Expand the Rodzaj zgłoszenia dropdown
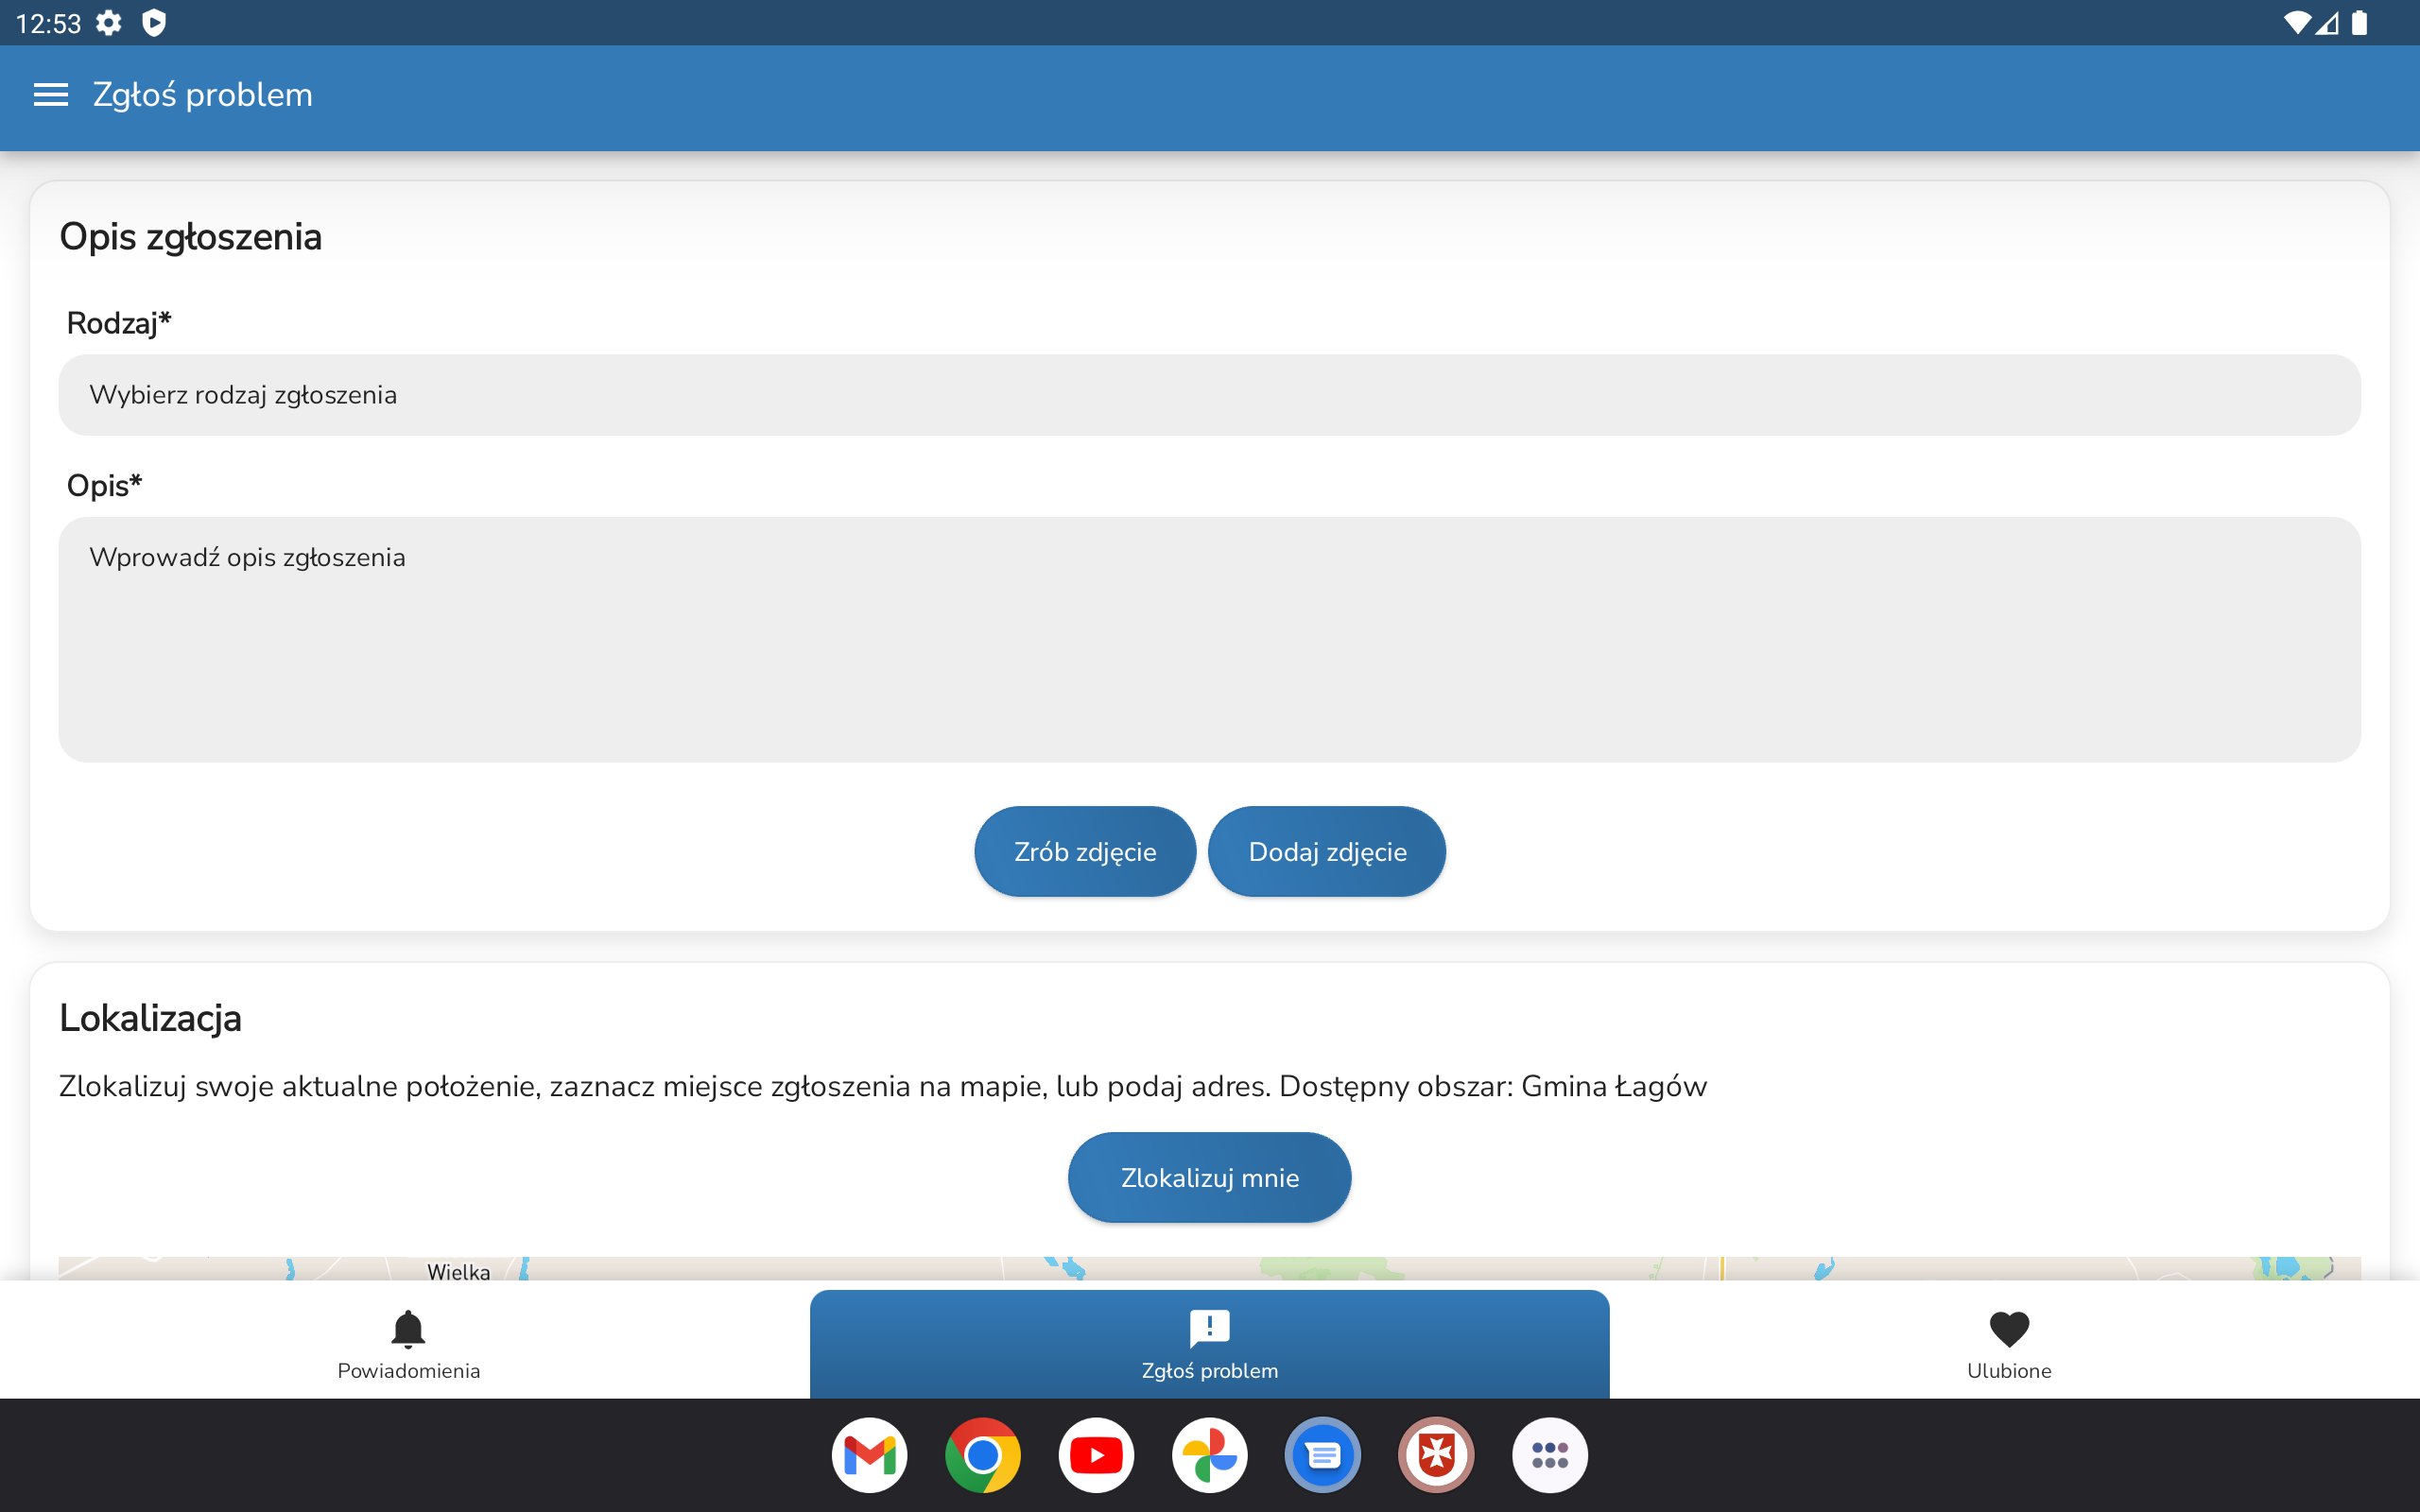2420x1512 pixels. 1209,395
